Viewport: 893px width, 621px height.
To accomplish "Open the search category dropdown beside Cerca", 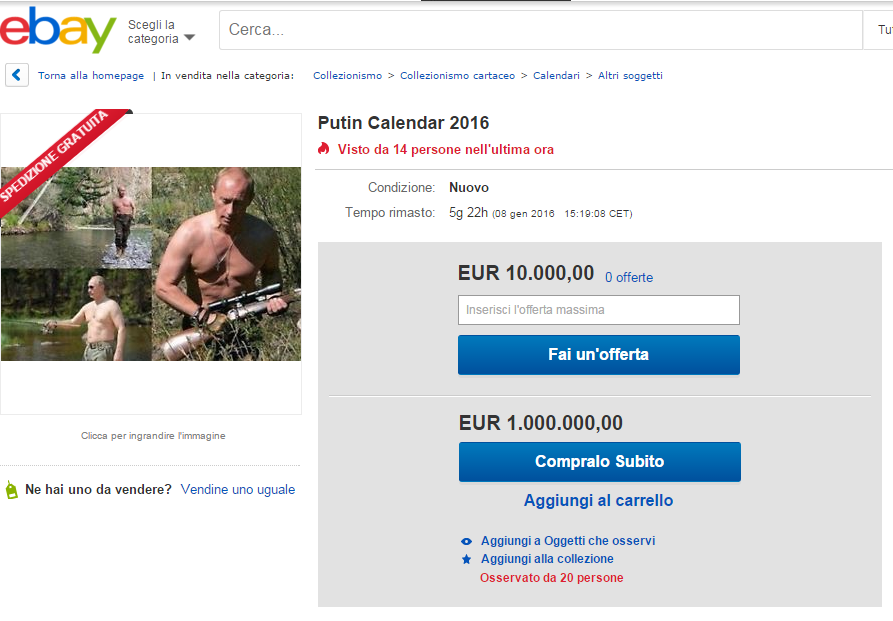I will click(x=882, y=30).
